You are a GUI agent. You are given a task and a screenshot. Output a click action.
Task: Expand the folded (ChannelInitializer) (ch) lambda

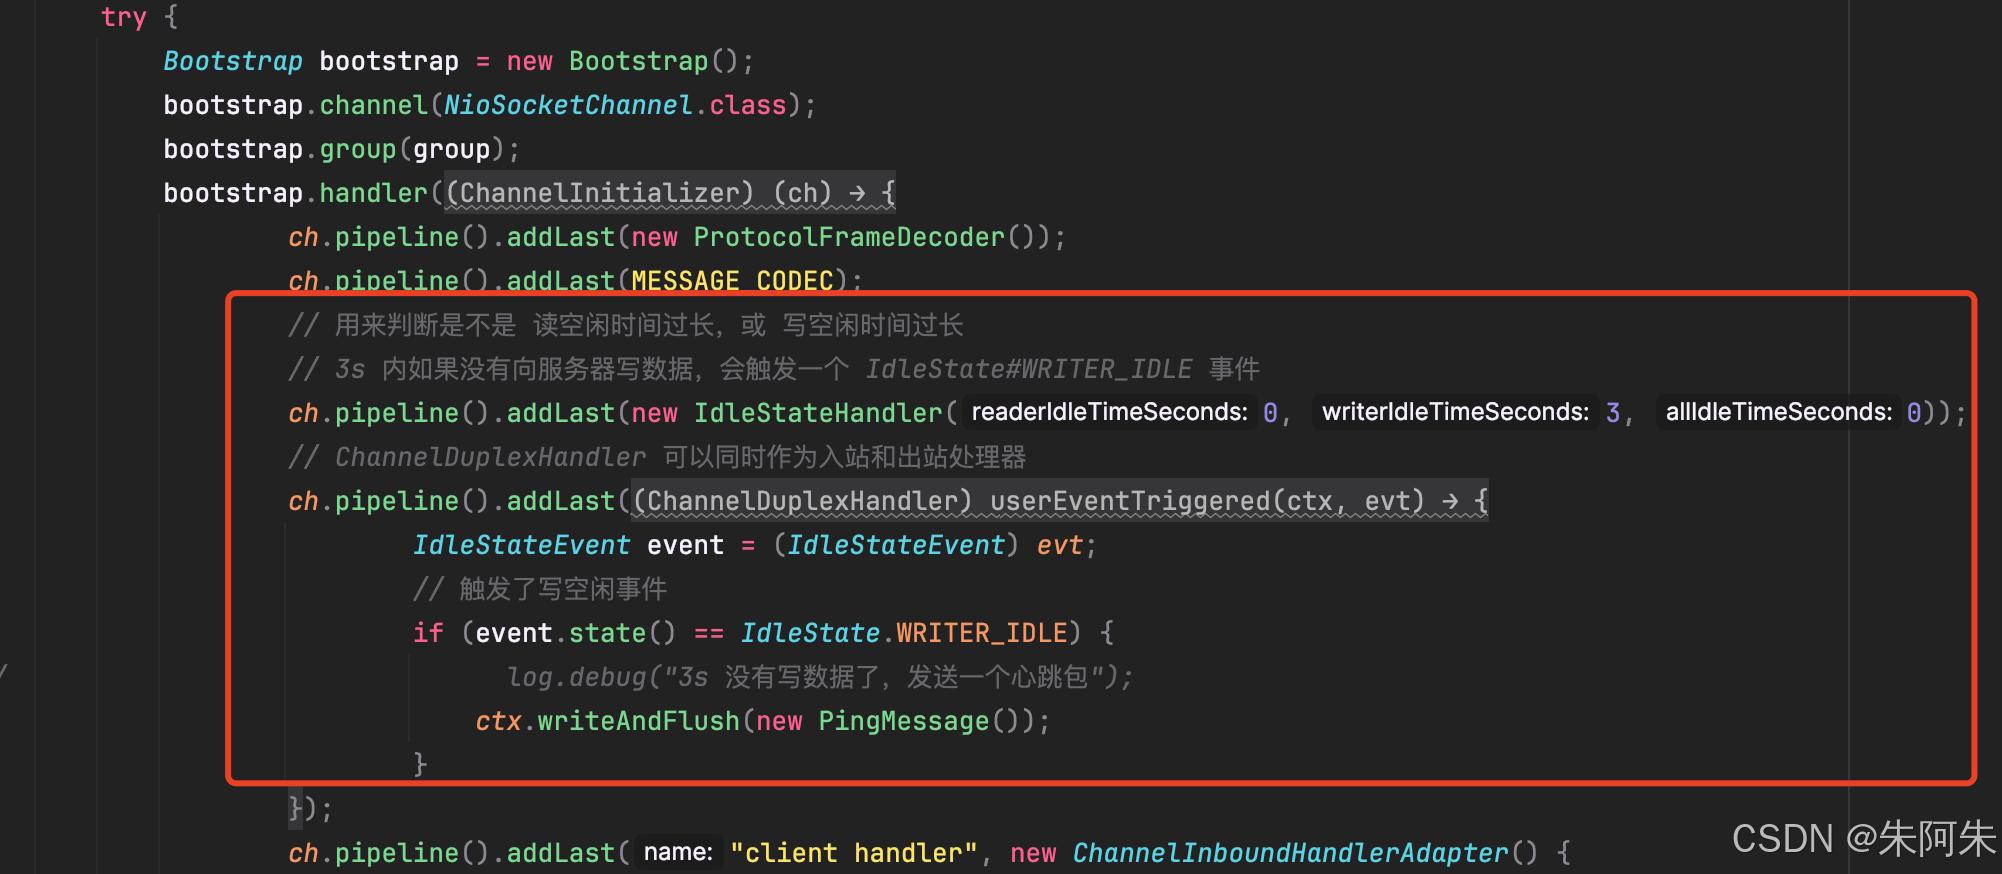tap(670, 193)
